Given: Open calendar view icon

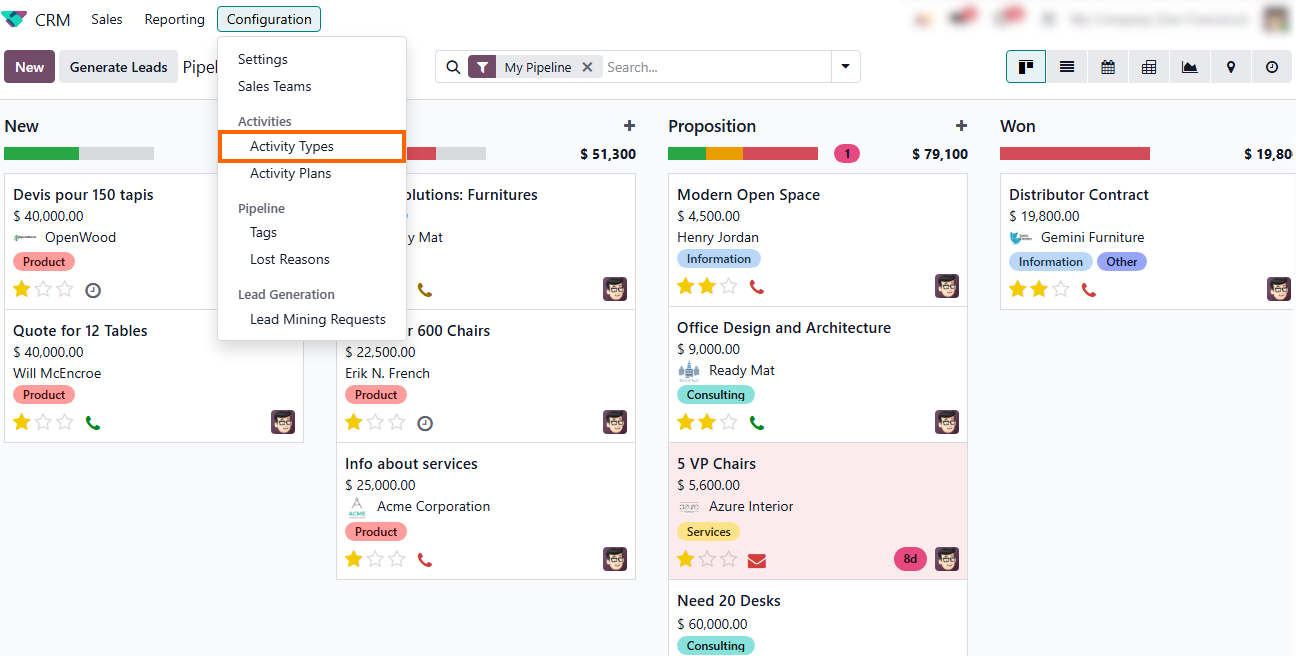Looking at the screenshot, I should 1108,67.
